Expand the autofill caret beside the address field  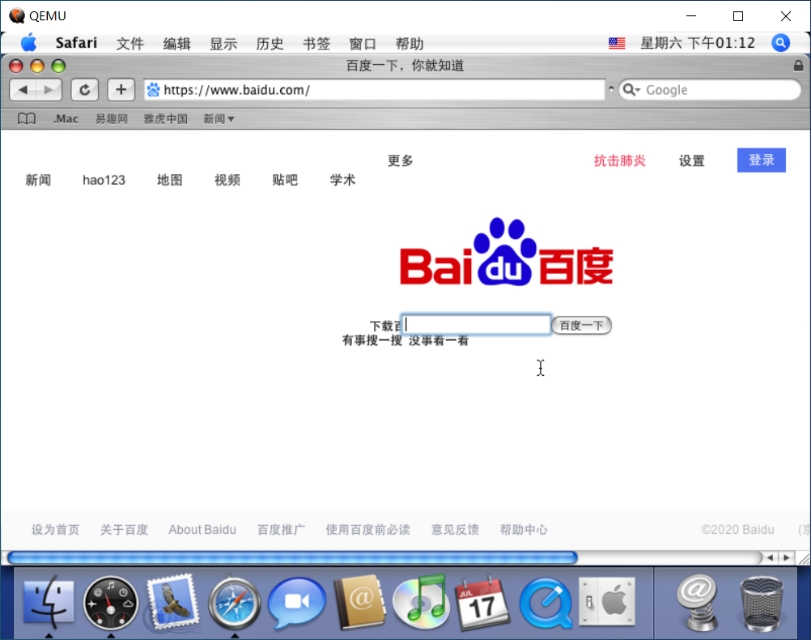pos(610,89)
